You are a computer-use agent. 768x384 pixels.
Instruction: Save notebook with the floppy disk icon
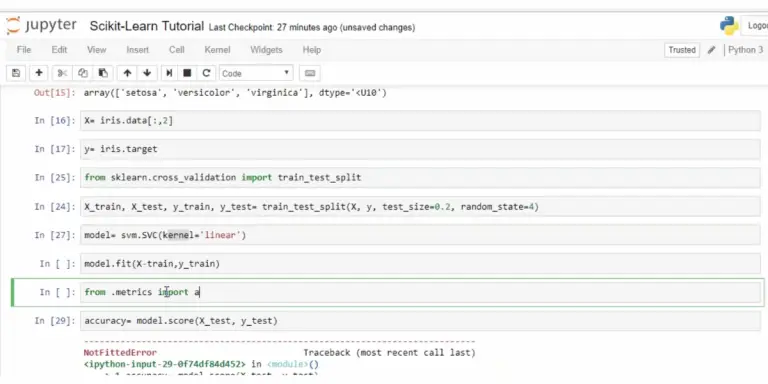coord(16,73)
